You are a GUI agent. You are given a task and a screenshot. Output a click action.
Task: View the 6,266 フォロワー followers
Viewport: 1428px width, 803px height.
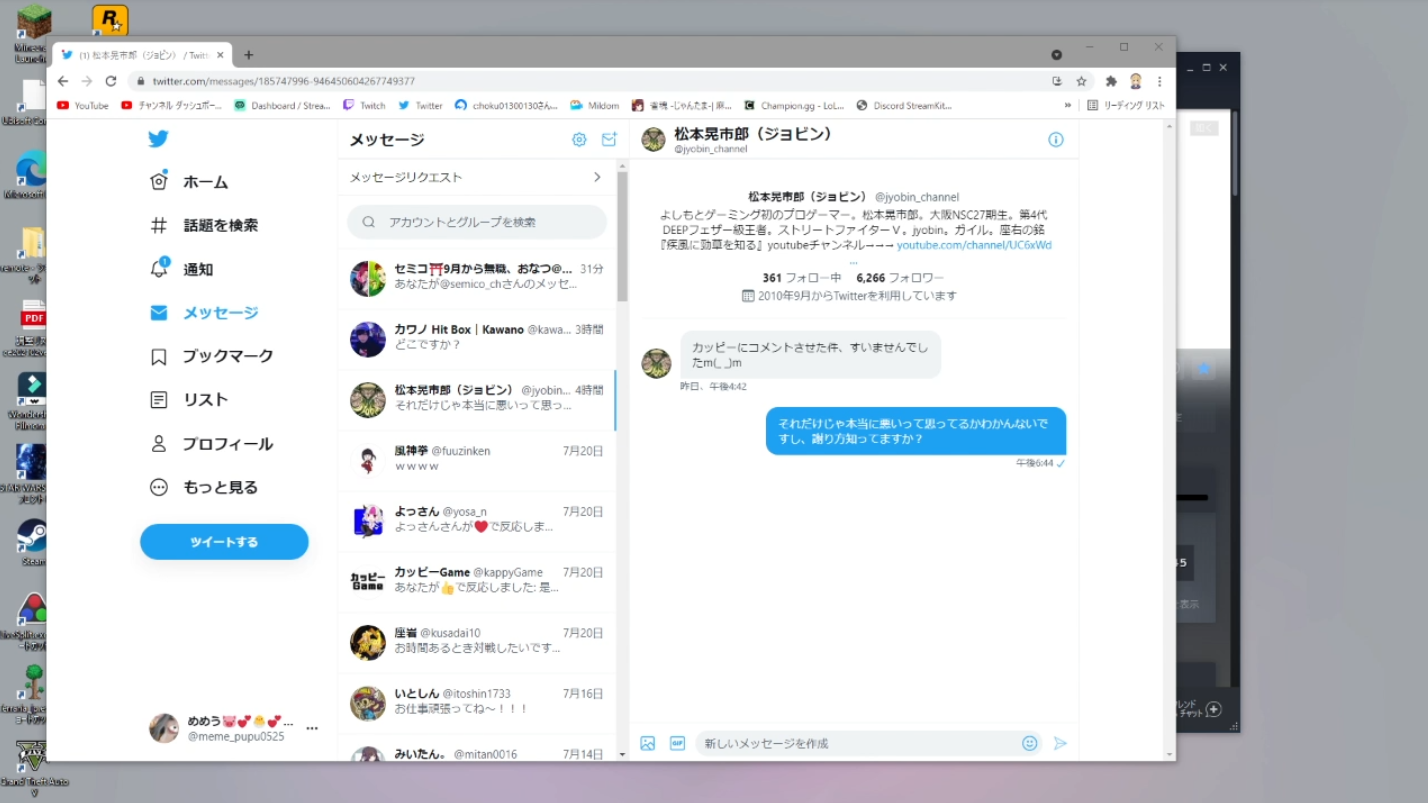[900, 278]
